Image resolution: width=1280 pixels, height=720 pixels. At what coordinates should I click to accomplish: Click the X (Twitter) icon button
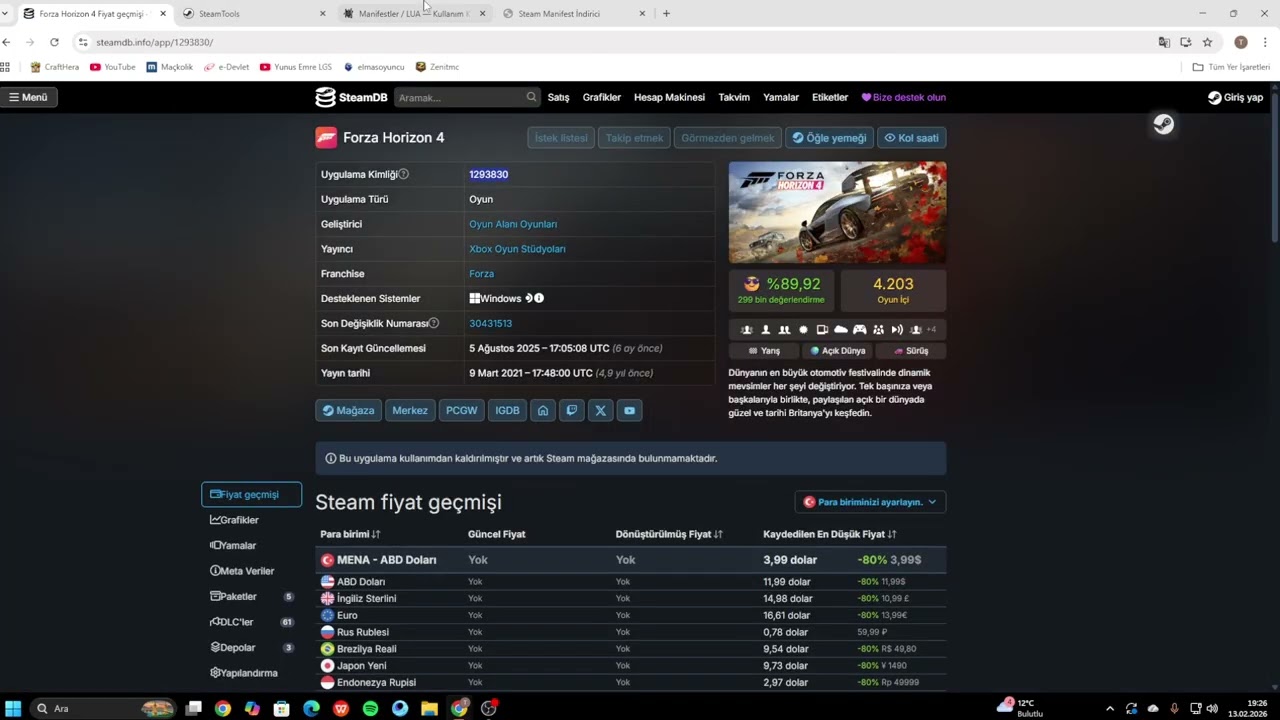(x=600, y=410)
